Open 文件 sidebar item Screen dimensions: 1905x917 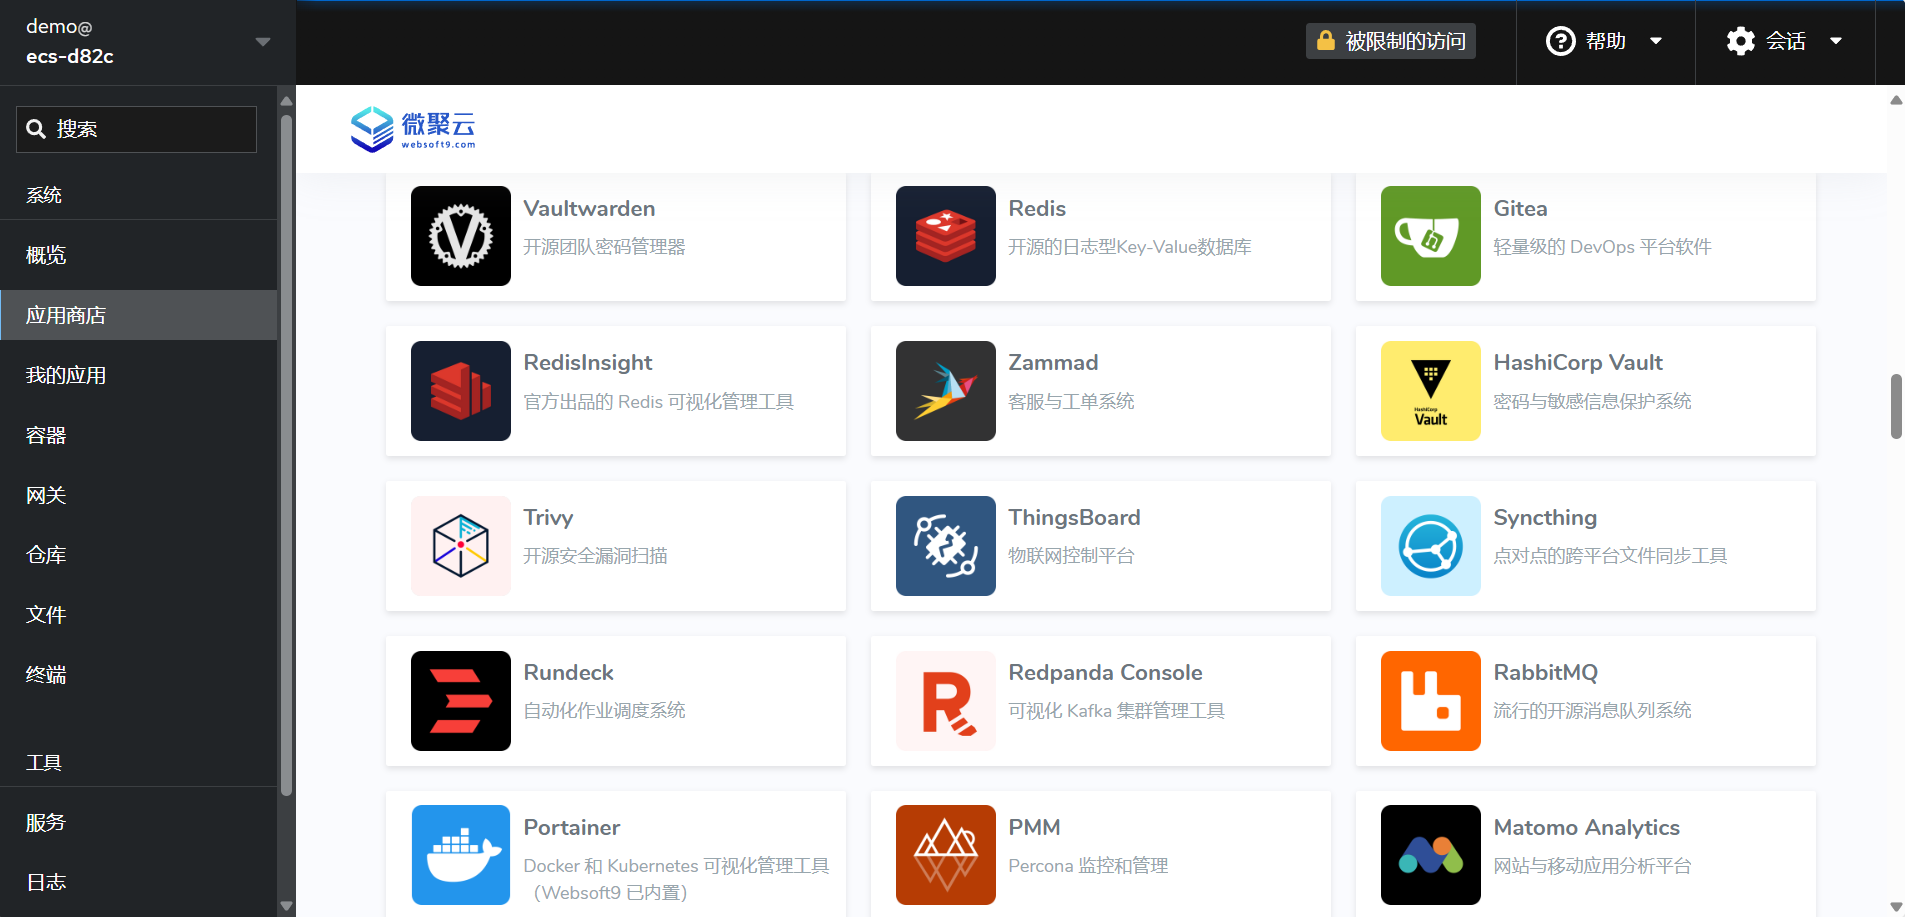coord(139,615)
